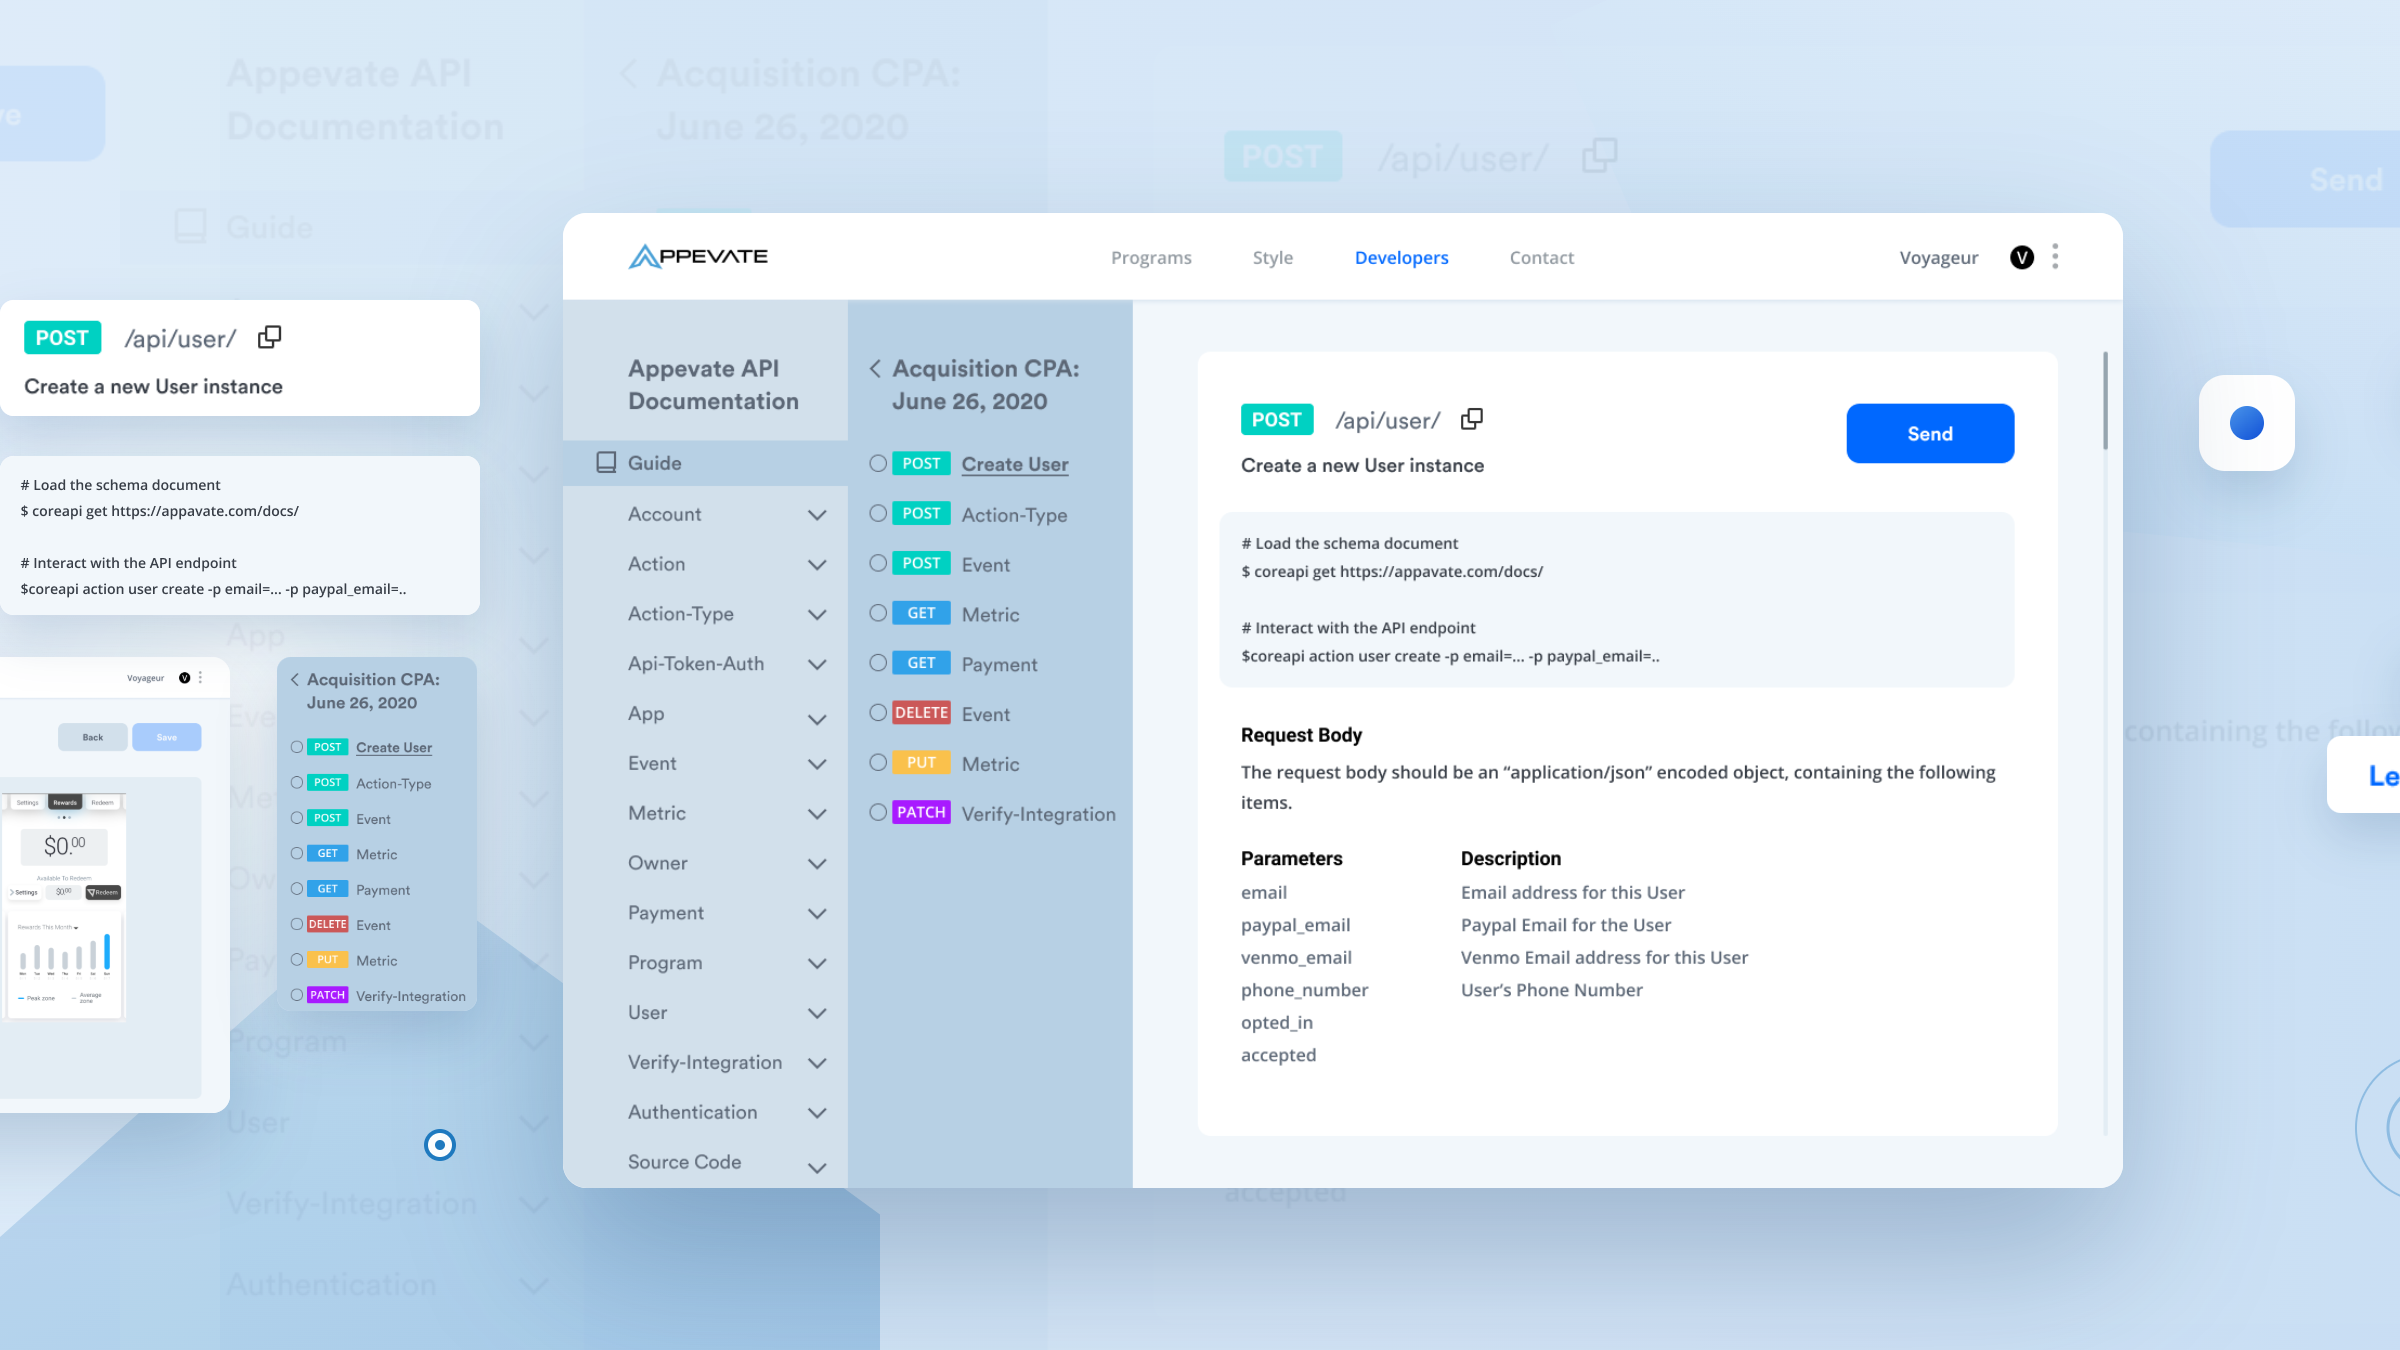Click the Guide book icon in sidebar

[x=606, y=462]
